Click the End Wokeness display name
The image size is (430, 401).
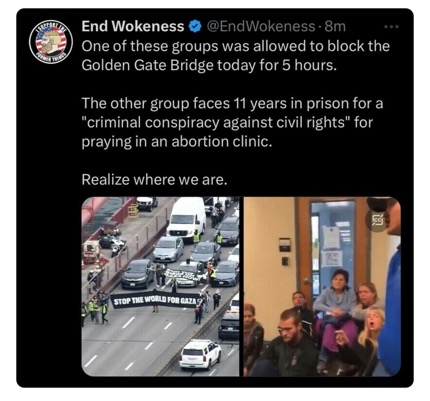133,26
